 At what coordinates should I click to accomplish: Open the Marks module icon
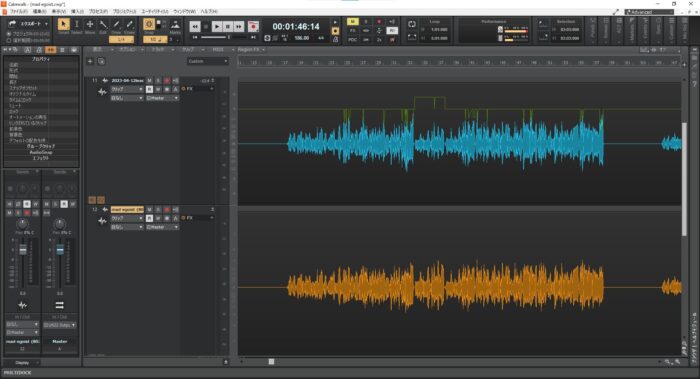tap(175, 24)
